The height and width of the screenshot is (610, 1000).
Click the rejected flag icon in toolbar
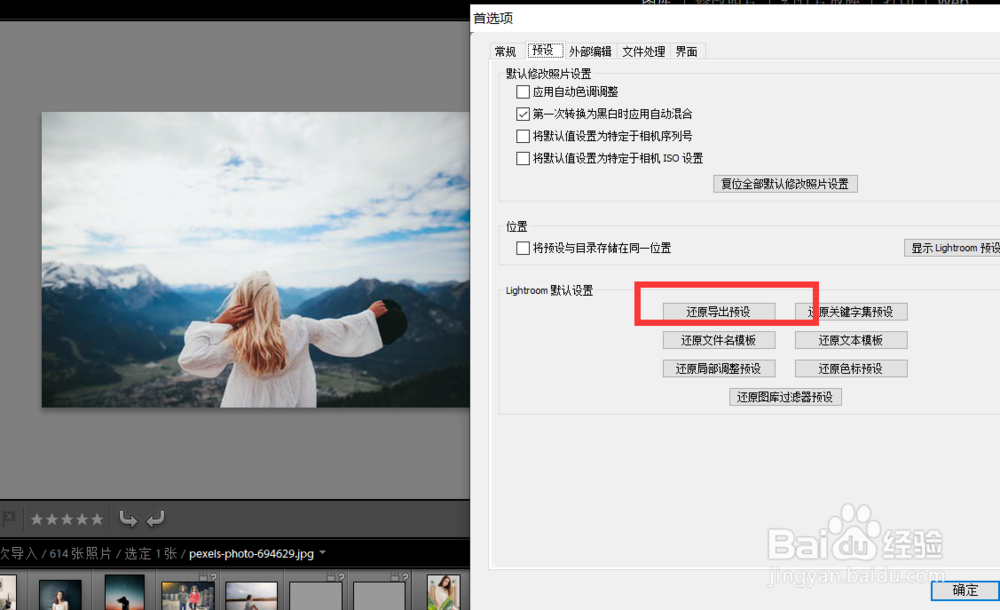[x=8, y=518]
